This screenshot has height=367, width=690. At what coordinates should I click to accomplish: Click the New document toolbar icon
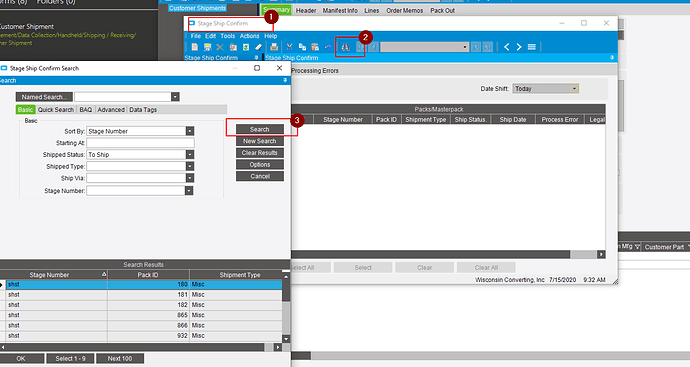click(x=195, y=47)
